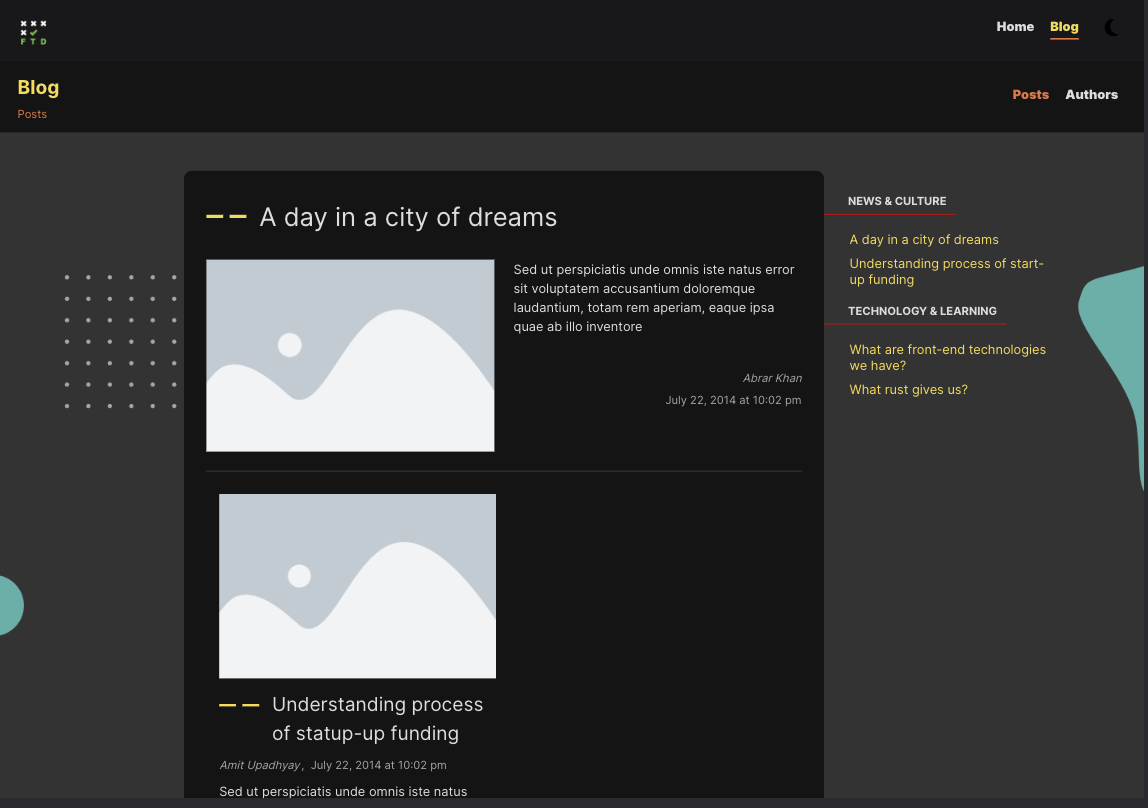Click author name Amit Upadhyay
The height and width of the screenshot is (808, 1148).
pos(260,765)
